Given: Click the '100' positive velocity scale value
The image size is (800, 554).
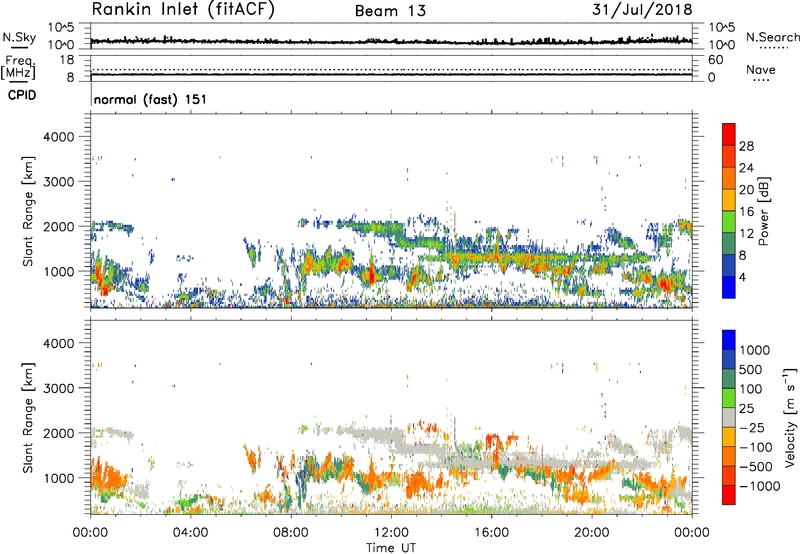Looking at the screenshot, I should [x=751, y=389].
